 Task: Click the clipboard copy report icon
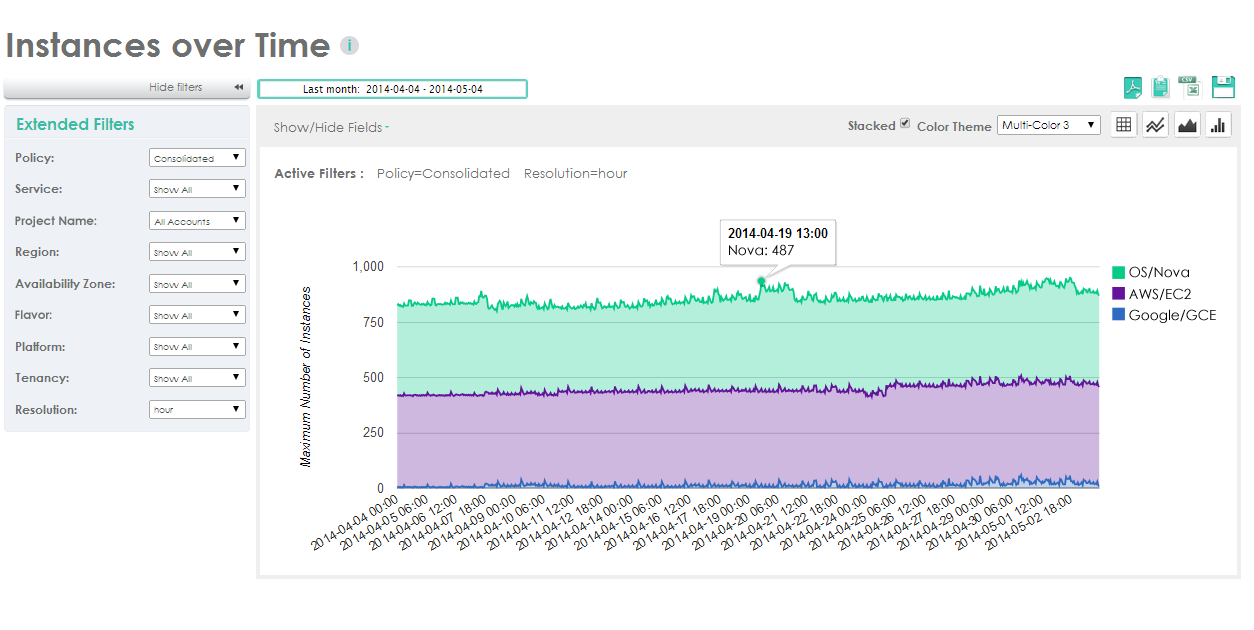(x=1160, y=88)
